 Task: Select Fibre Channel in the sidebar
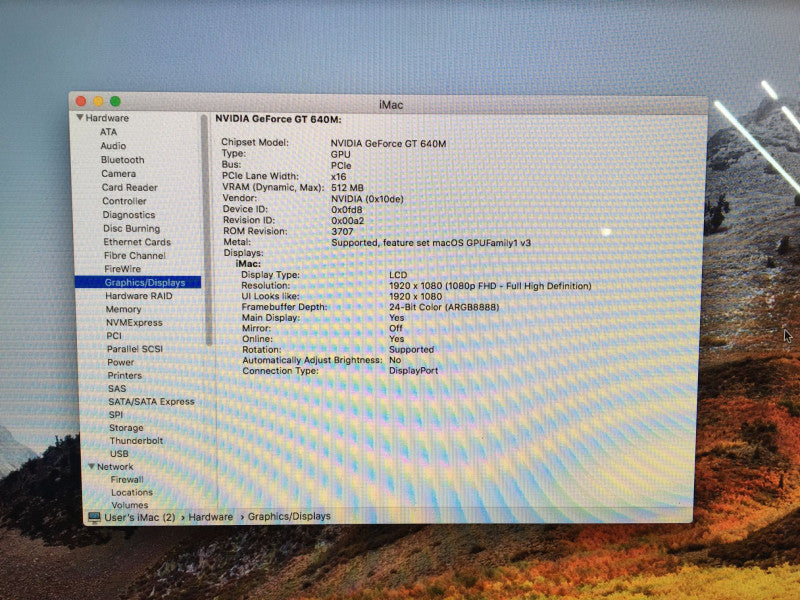(135, 256)
